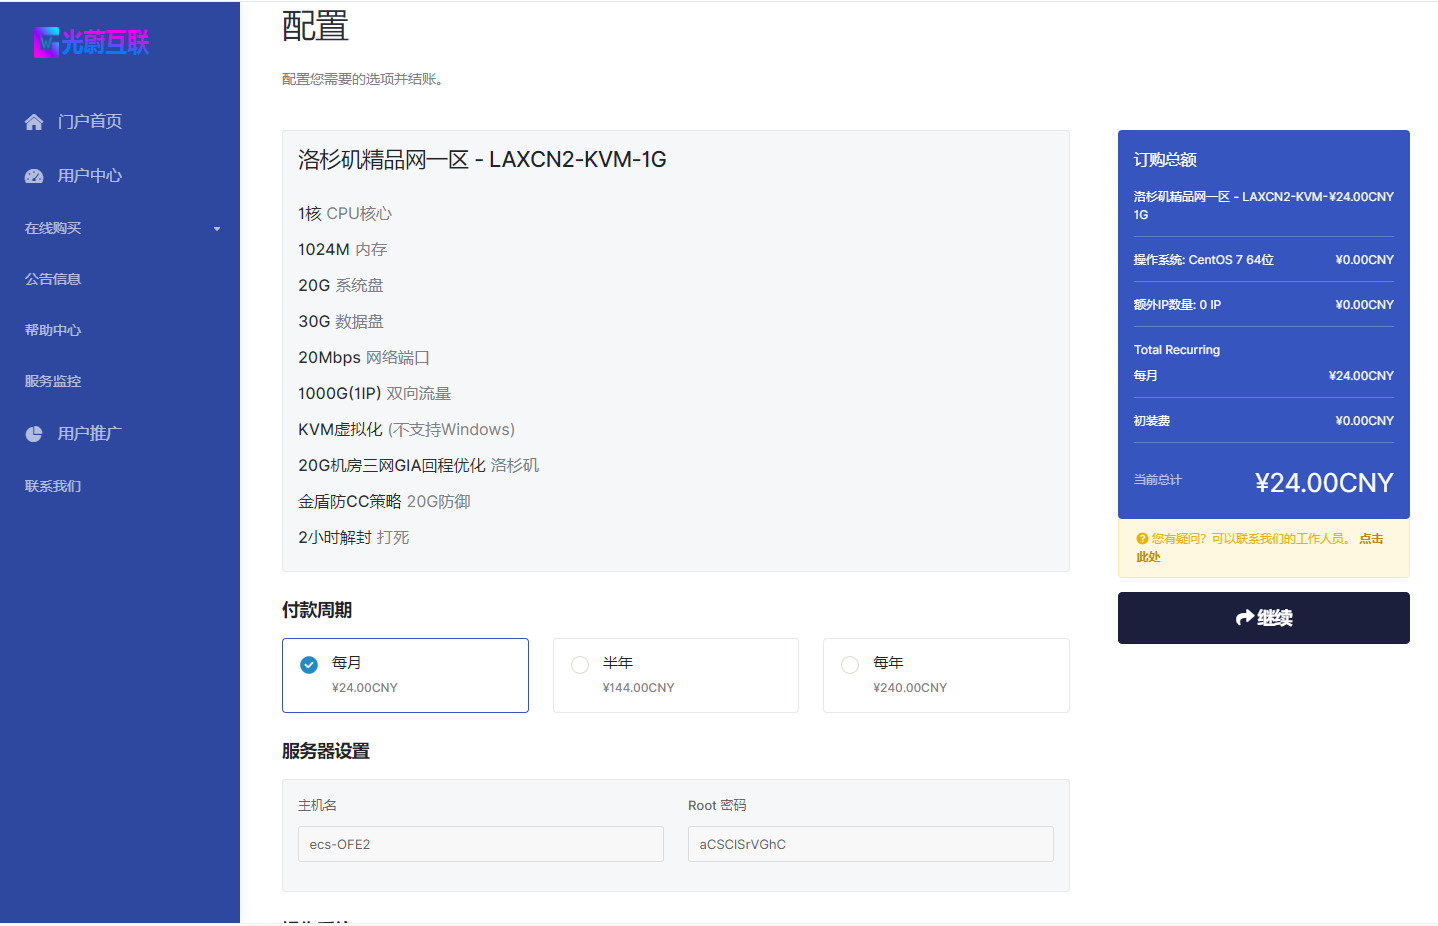
Task: Click the arrow icon on the 继续 button
Action: click(1244, 618)
